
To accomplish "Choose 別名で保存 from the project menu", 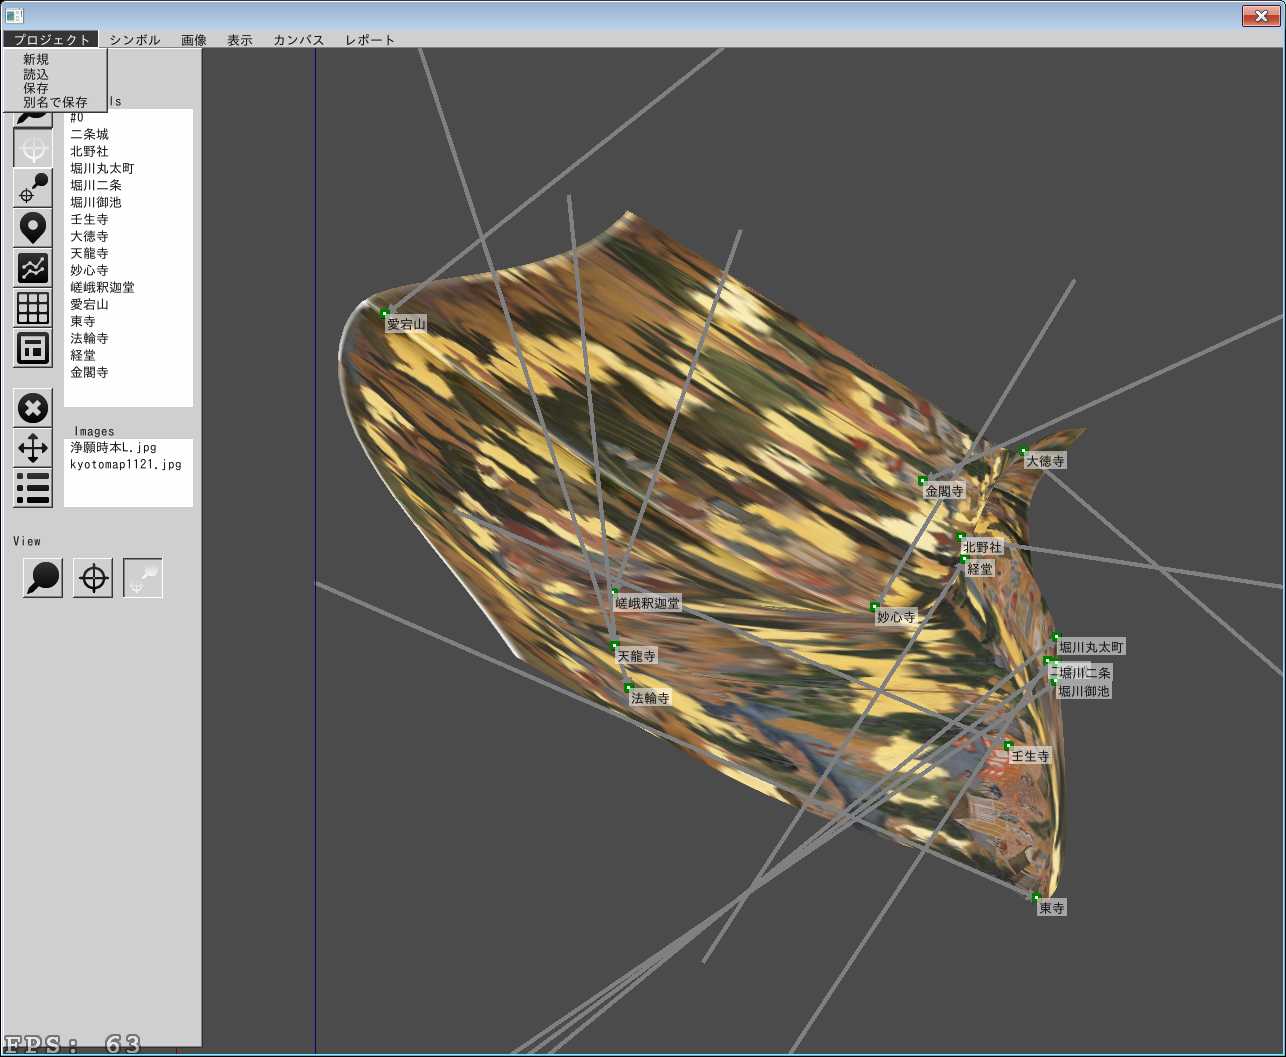I will [55, 102].
